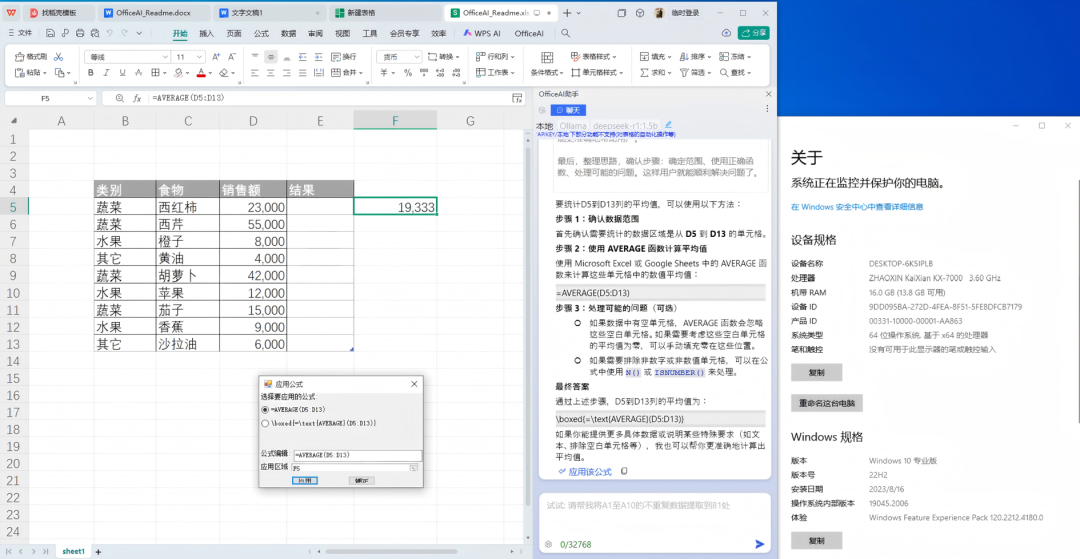This screenshot has width=1080, height=559.
Task: Click the cut scissors icon
Action: pyautogui.click(x=59, y=57)
